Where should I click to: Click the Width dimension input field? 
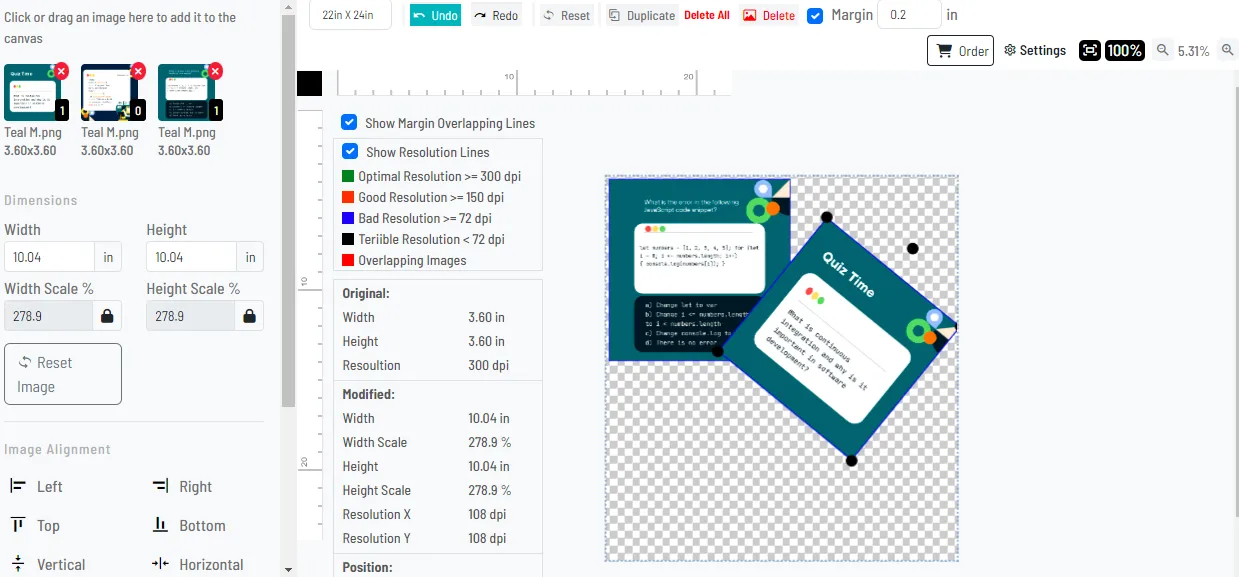tap(50, 257)
